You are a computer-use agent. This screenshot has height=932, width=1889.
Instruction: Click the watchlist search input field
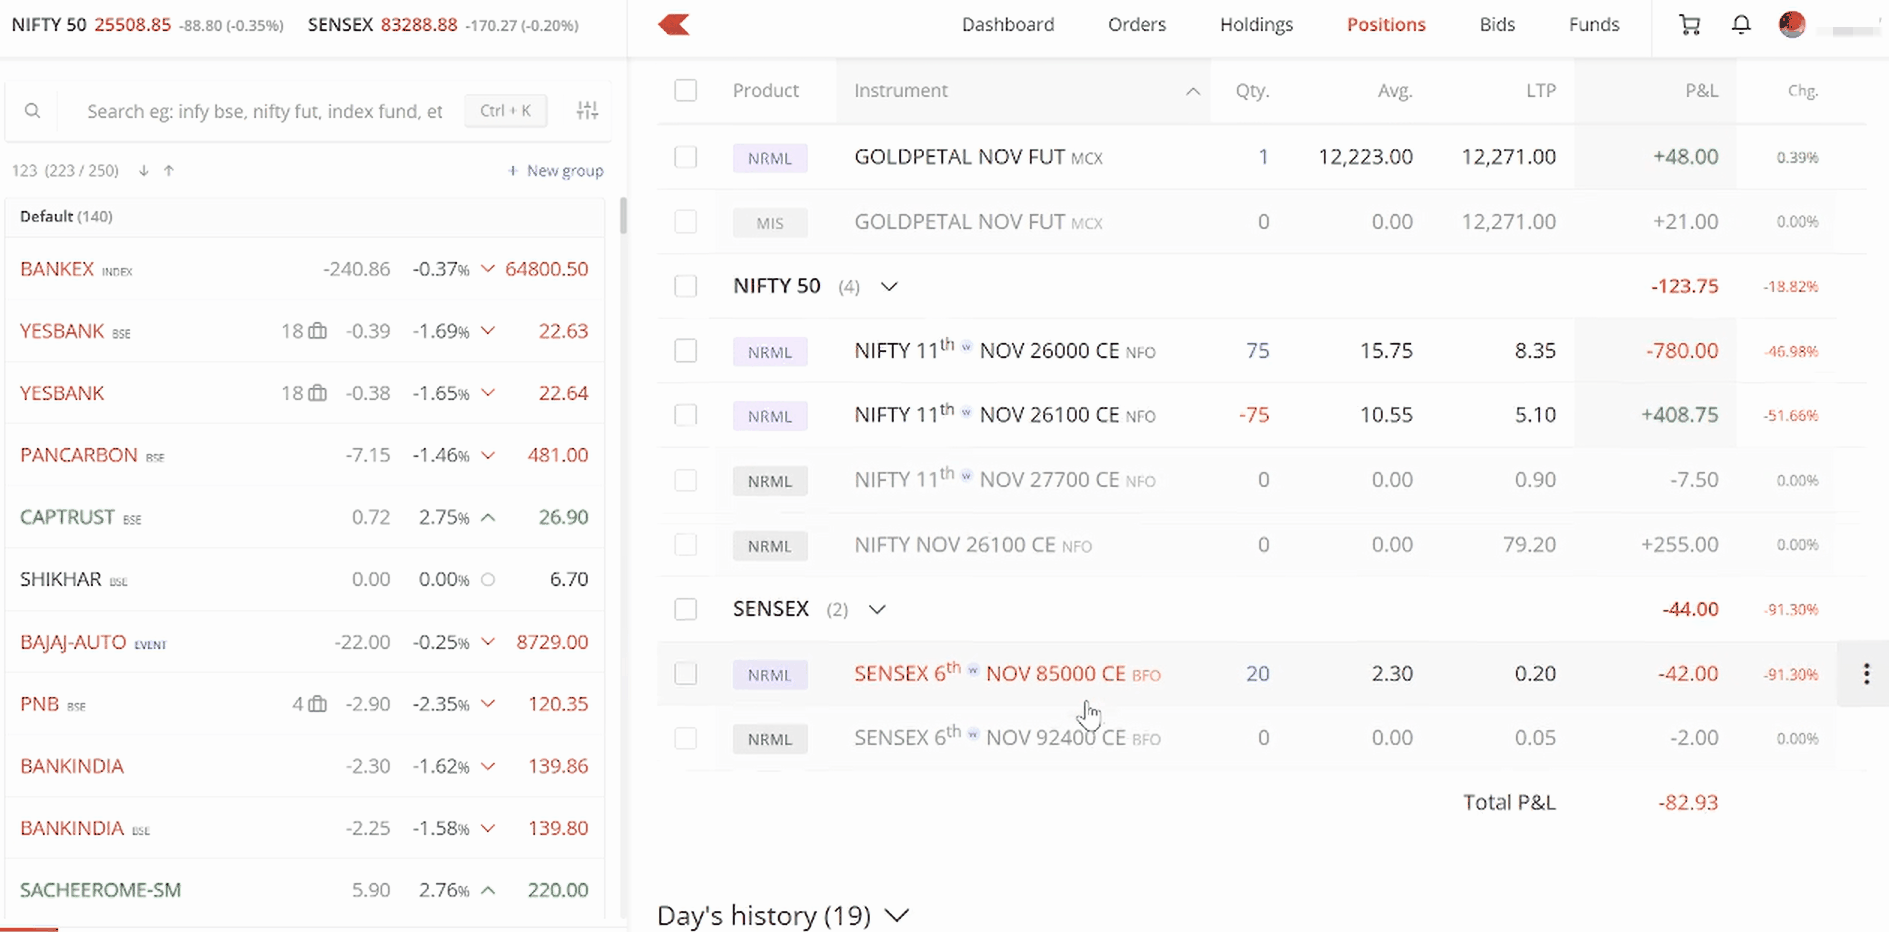264,111
